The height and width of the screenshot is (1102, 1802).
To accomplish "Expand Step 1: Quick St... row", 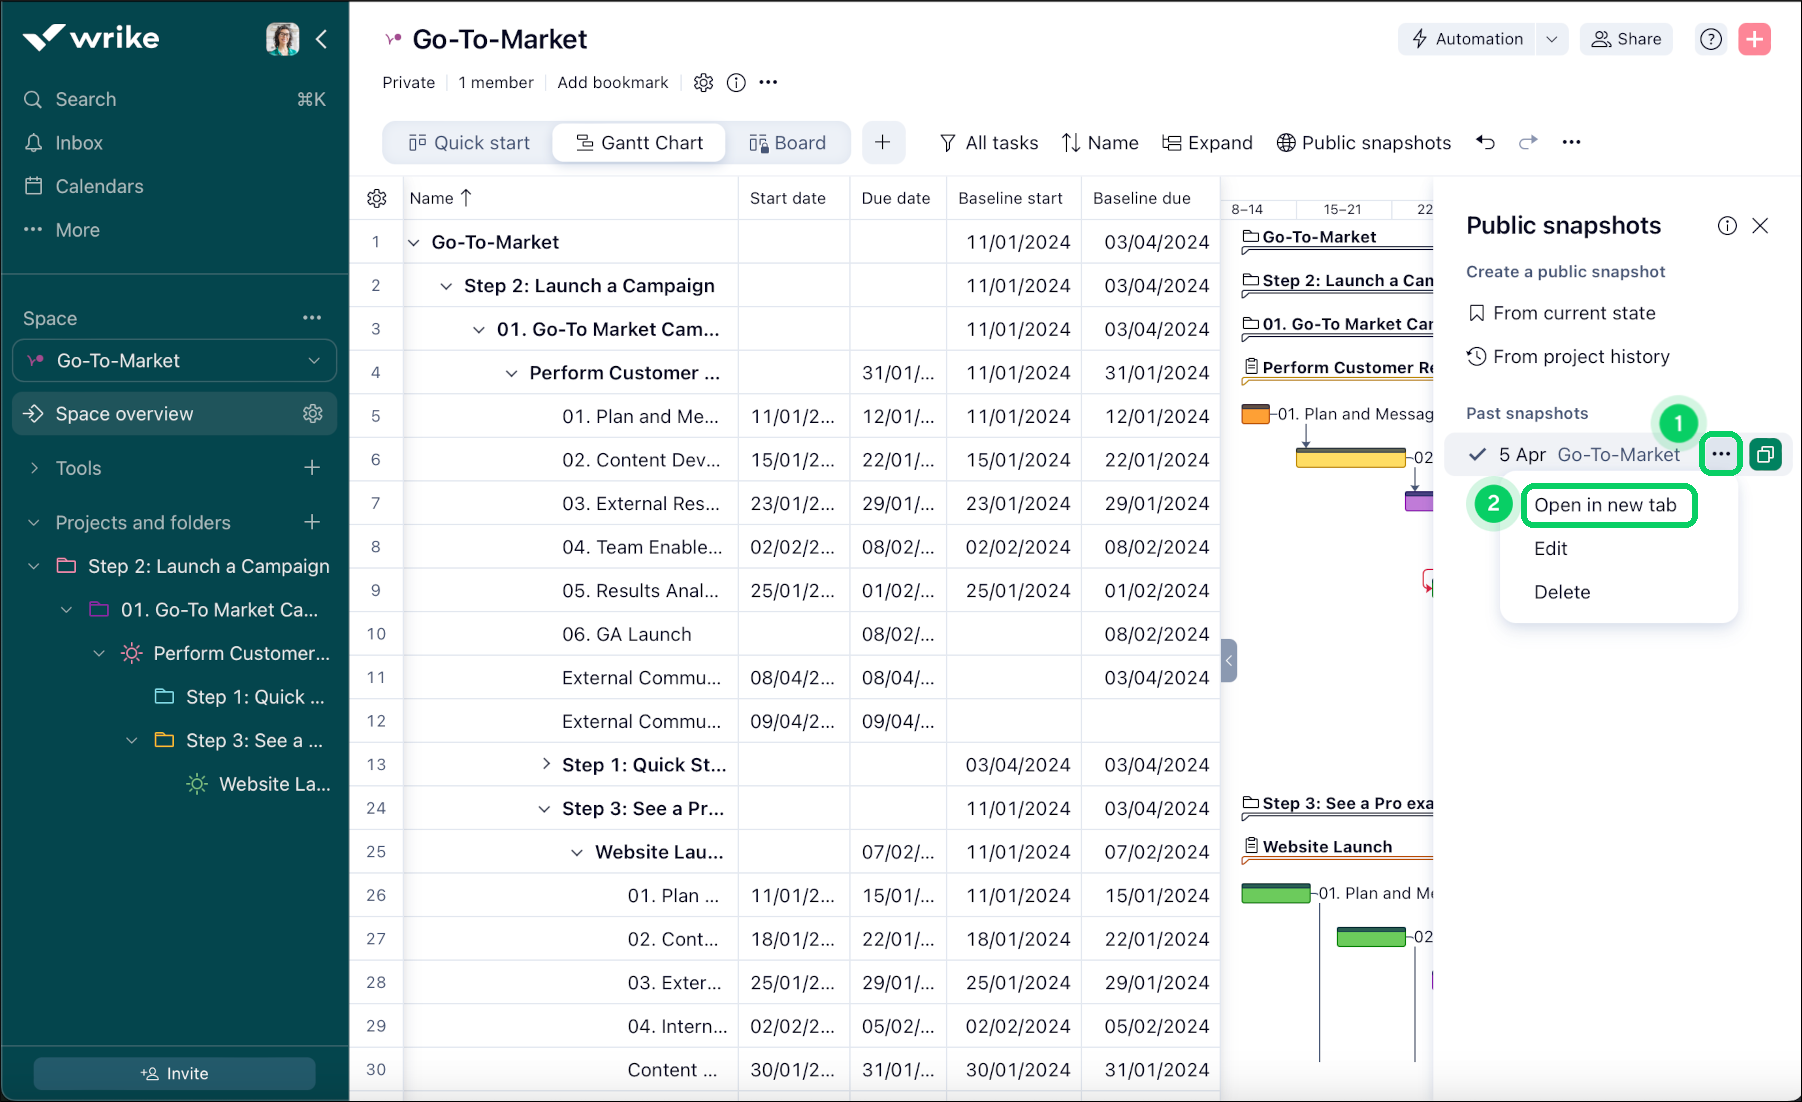I will coord(546,764).
